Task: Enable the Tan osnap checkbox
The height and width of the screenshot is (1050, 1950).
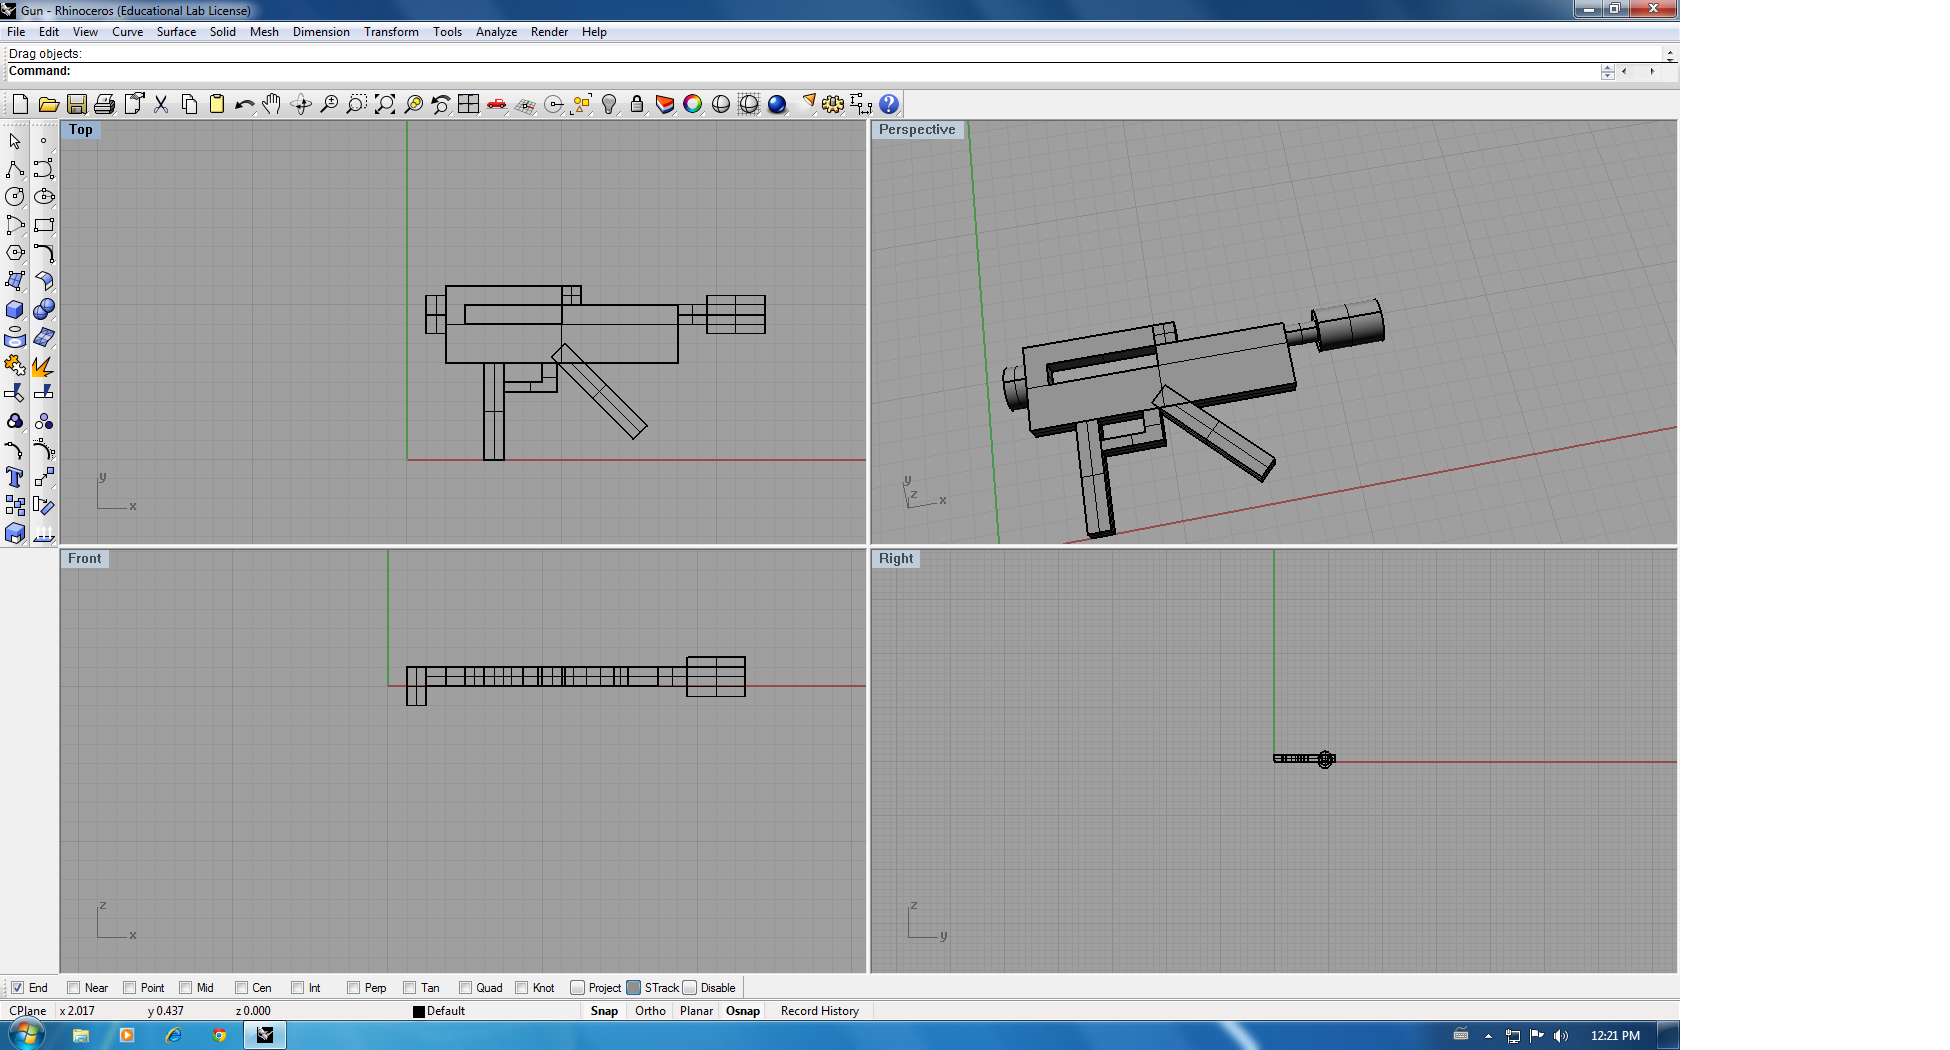Action: (x=409, y=988)
